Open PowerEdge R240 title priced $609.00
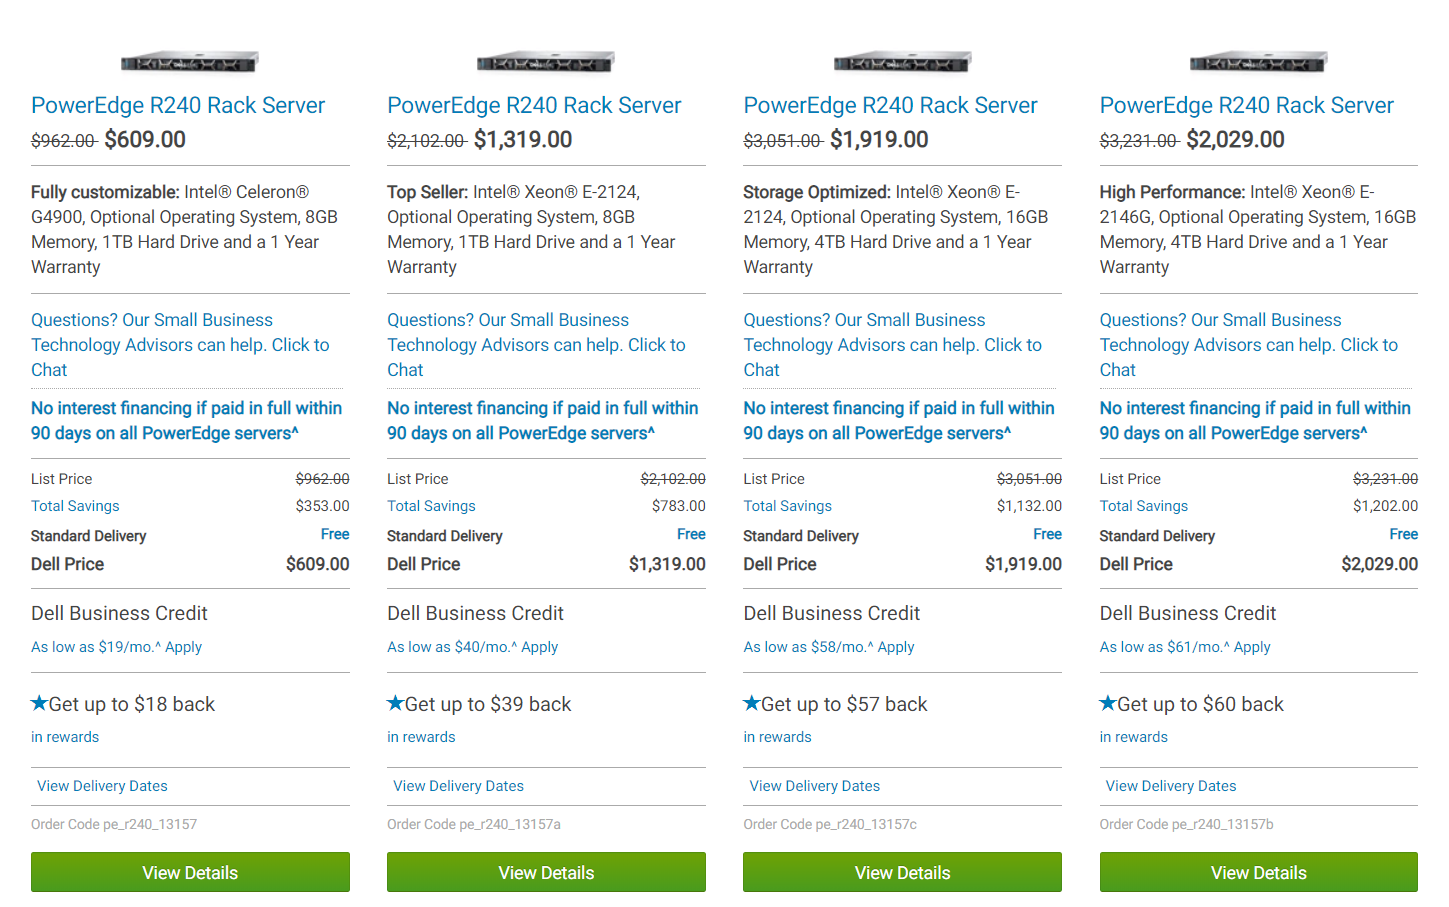Image resolution: width=1449 pixels, height=907 pixels. tap(178, 105)
